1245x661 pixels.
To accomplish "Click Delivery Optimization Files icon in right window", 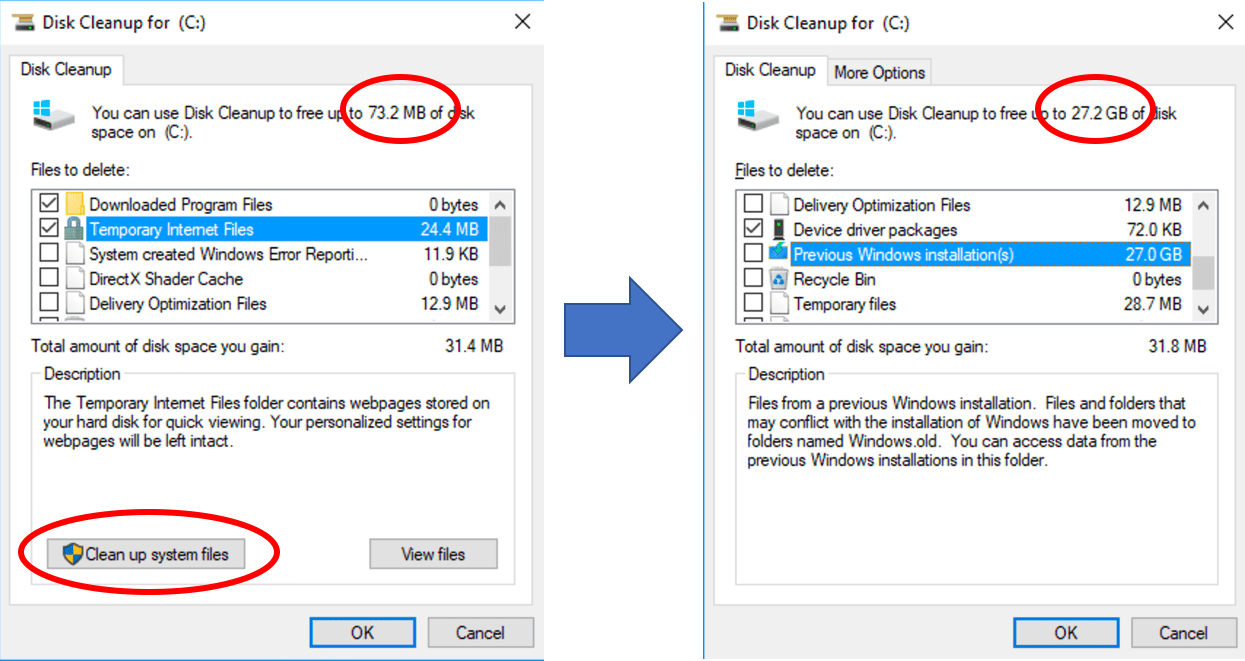I will pyautogui.click(x=778, y=204).
